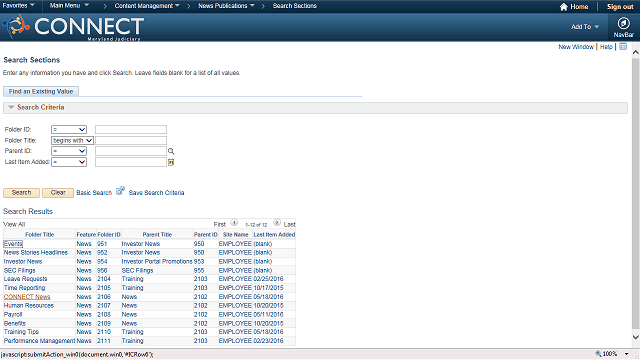
Task: Open Favorites menu
Action: [x=18, y=6]
